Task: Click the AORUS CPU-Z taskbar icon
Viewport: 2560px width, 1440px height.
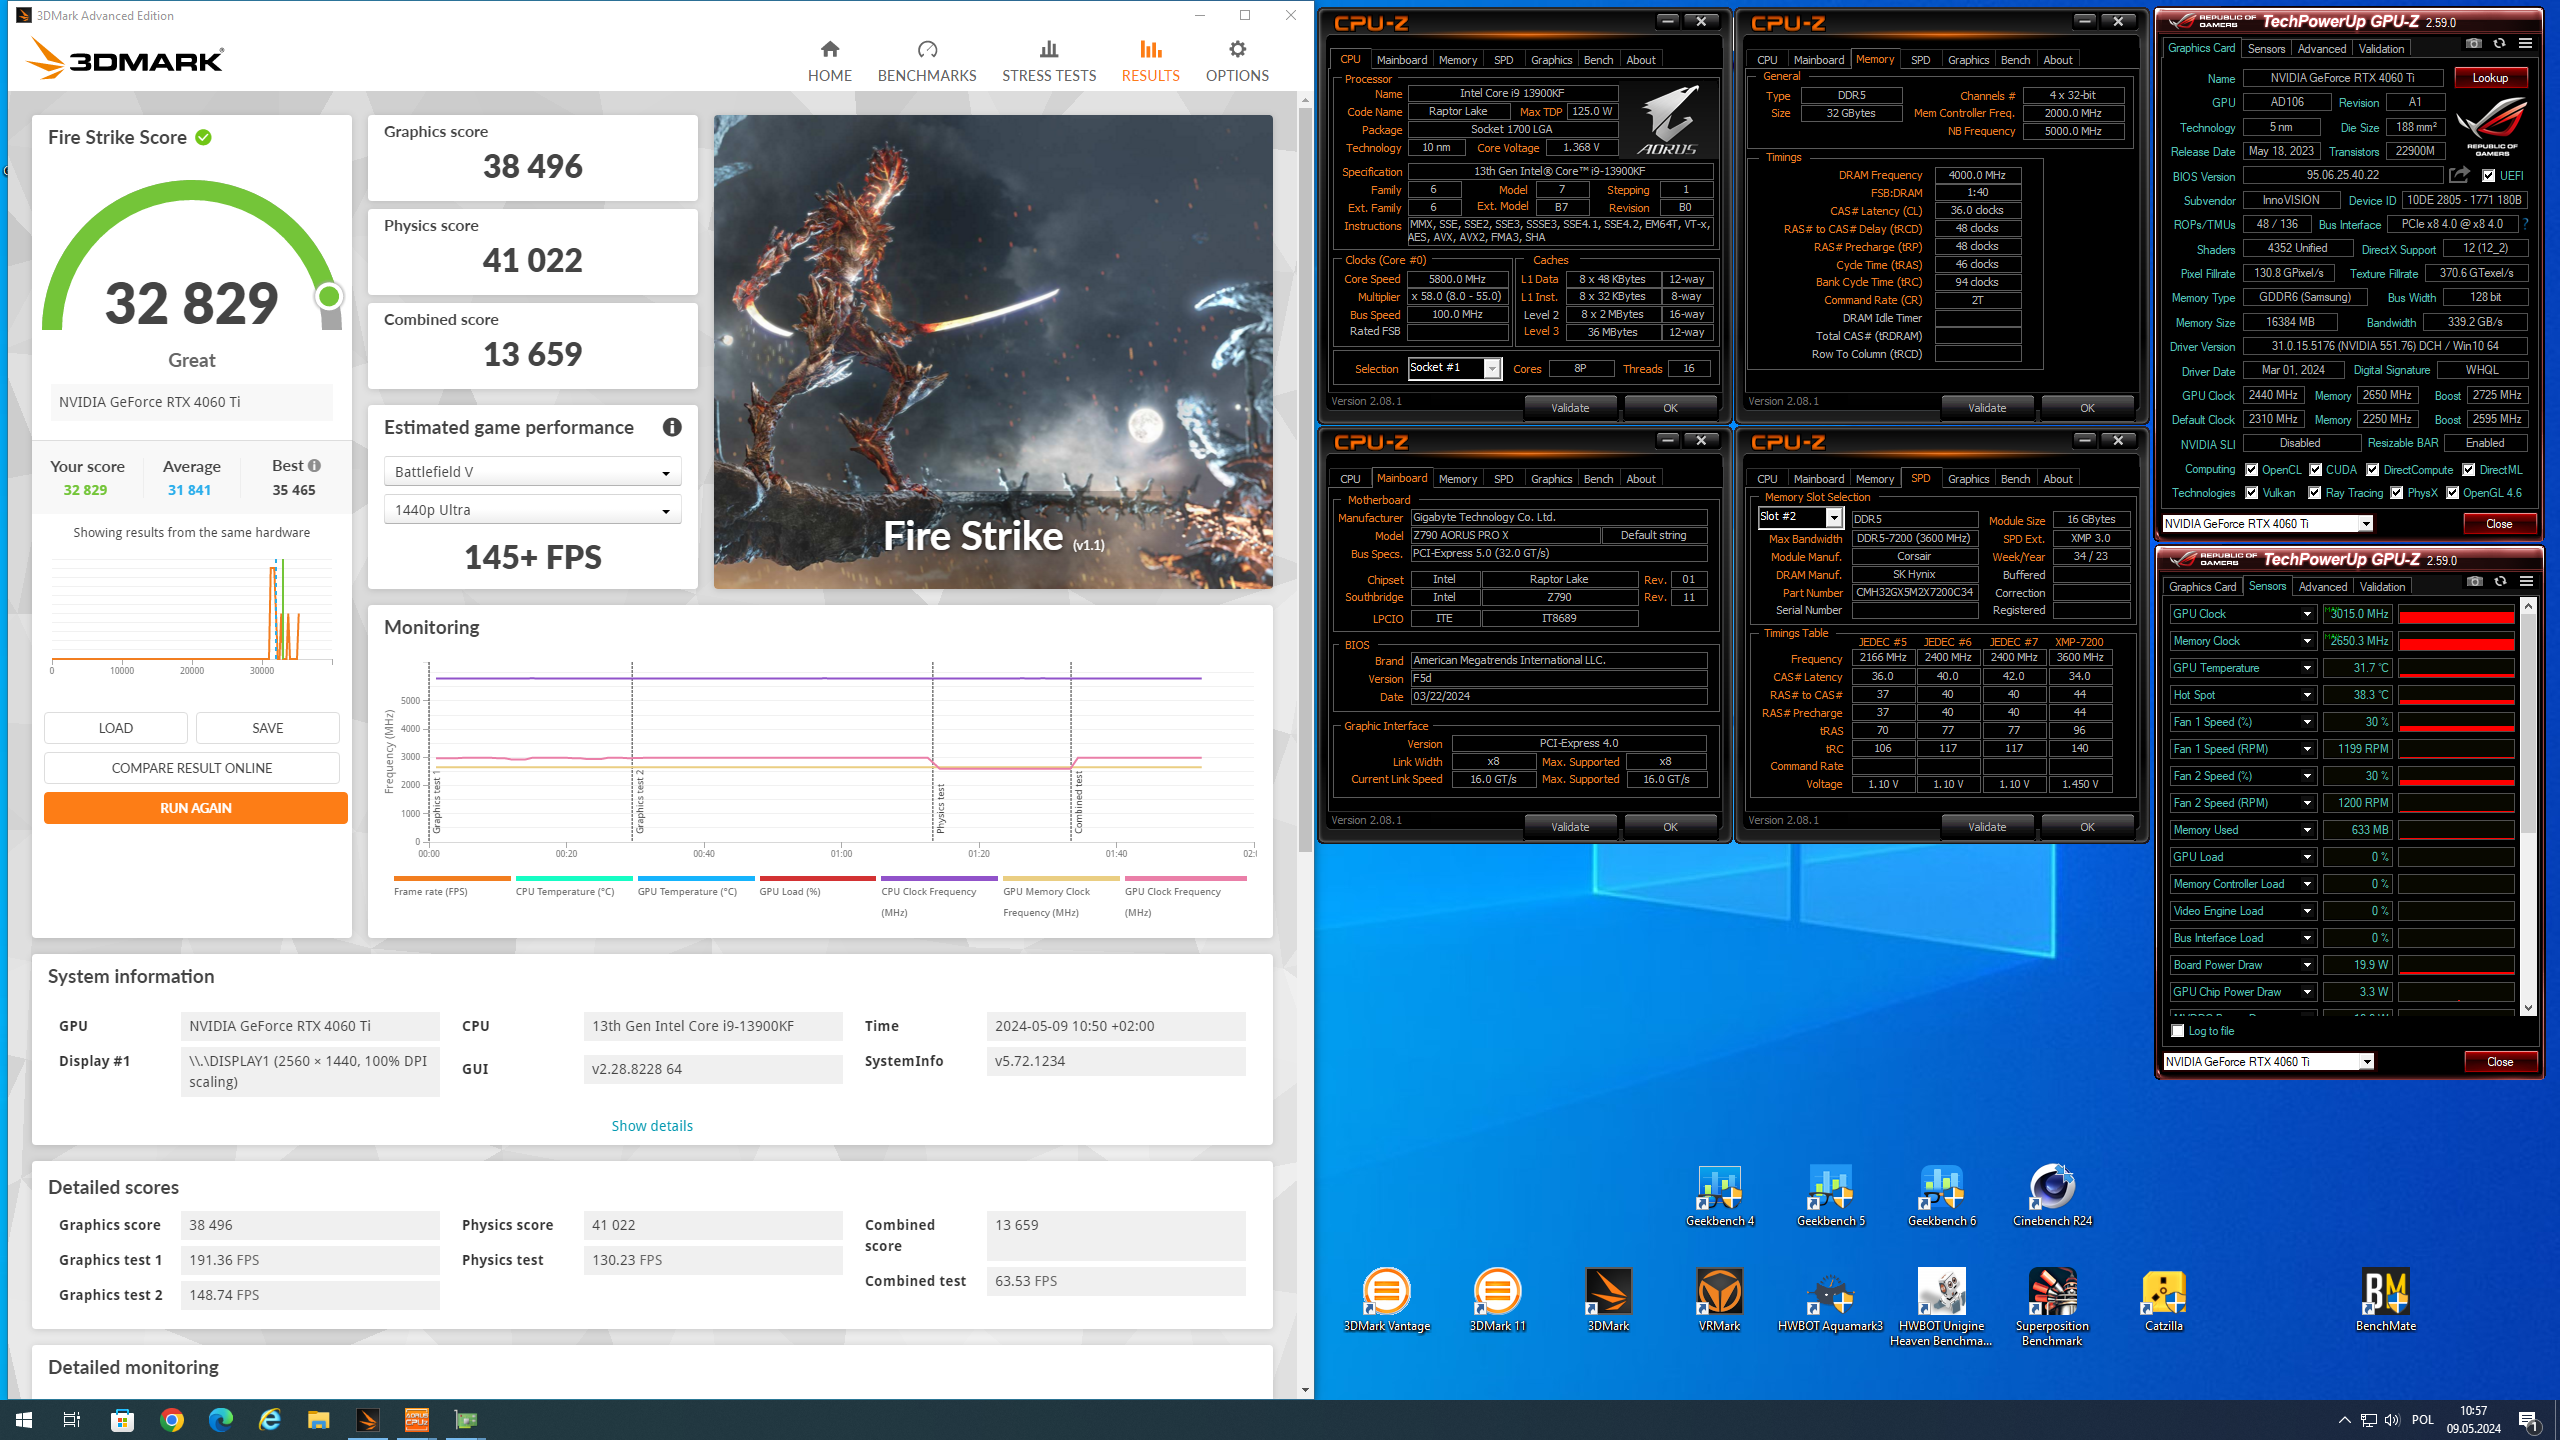Action: 417,1420
